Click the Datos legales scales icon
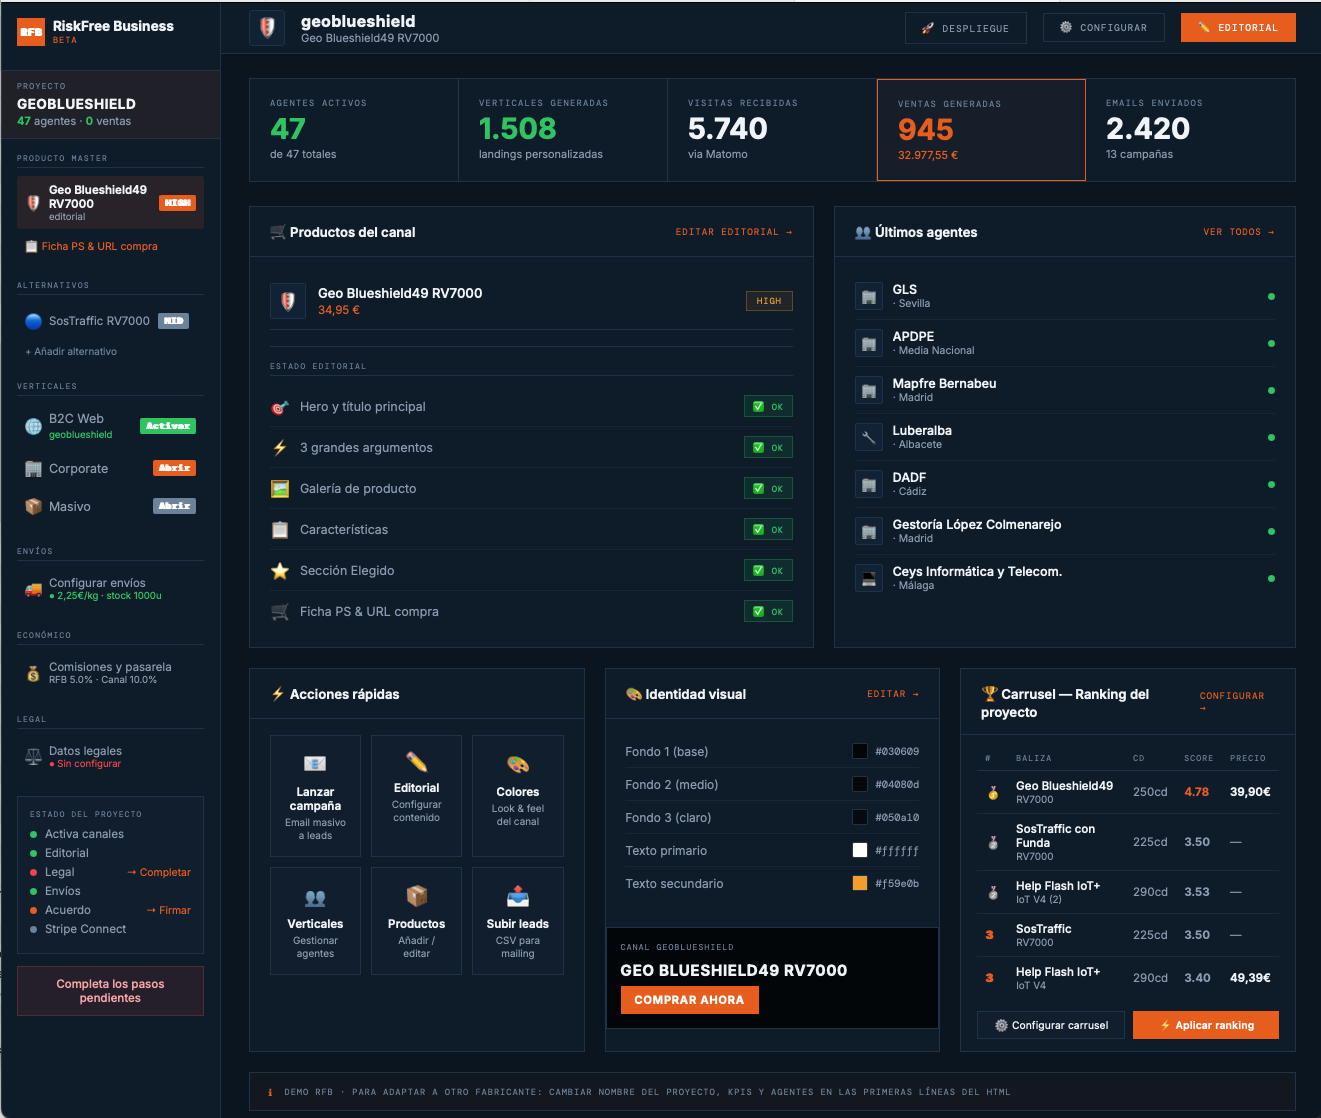 pos(33,757)
